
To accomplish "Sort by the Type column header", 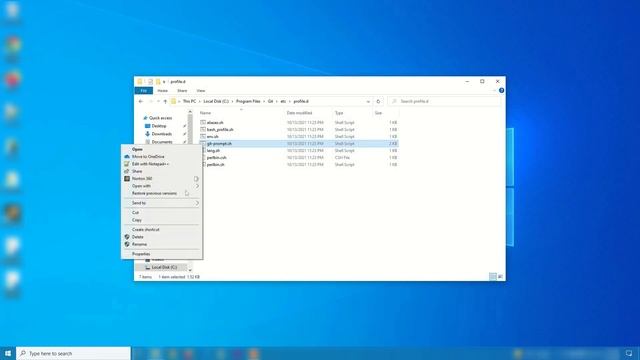I will (339, 113).
